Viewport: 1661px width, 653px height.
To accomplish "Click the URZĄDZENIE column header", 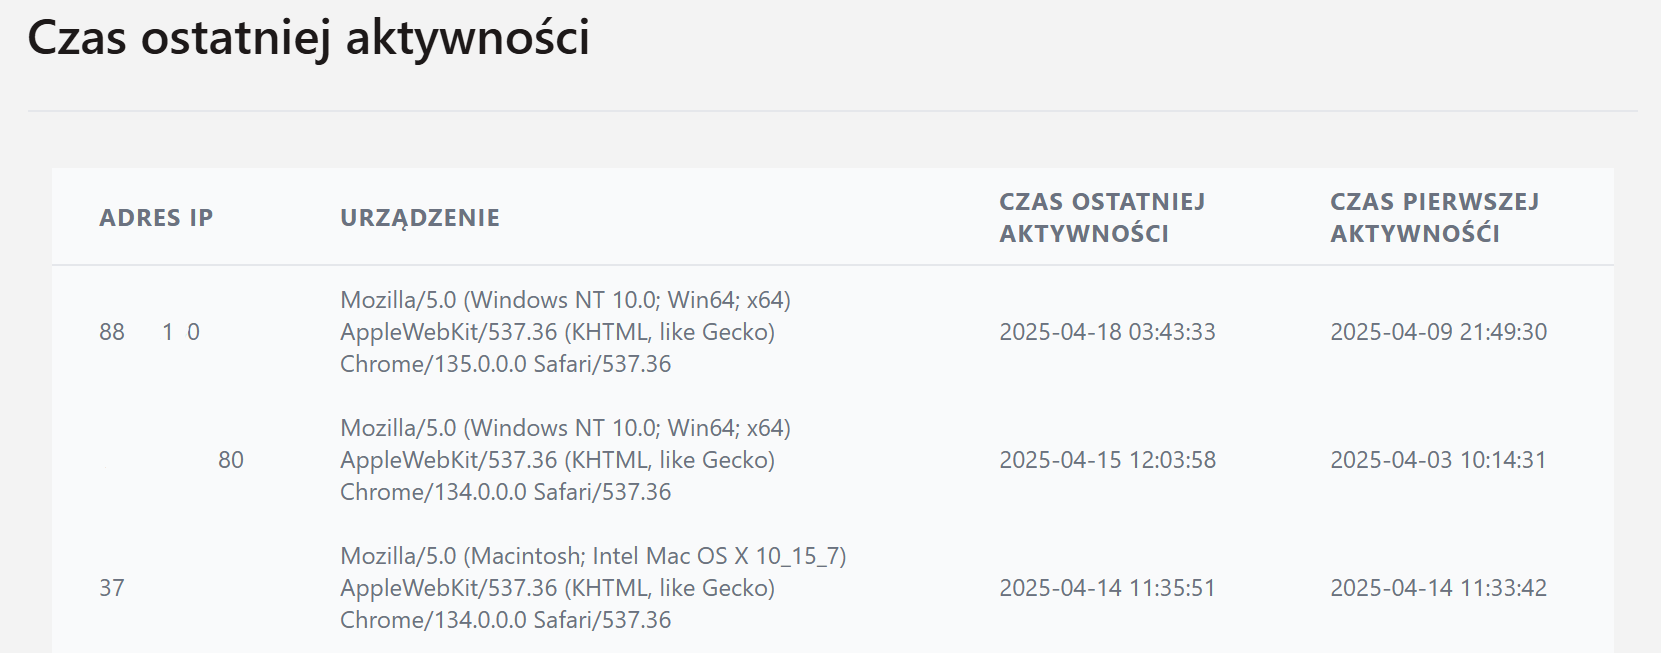I will point(420,218).
